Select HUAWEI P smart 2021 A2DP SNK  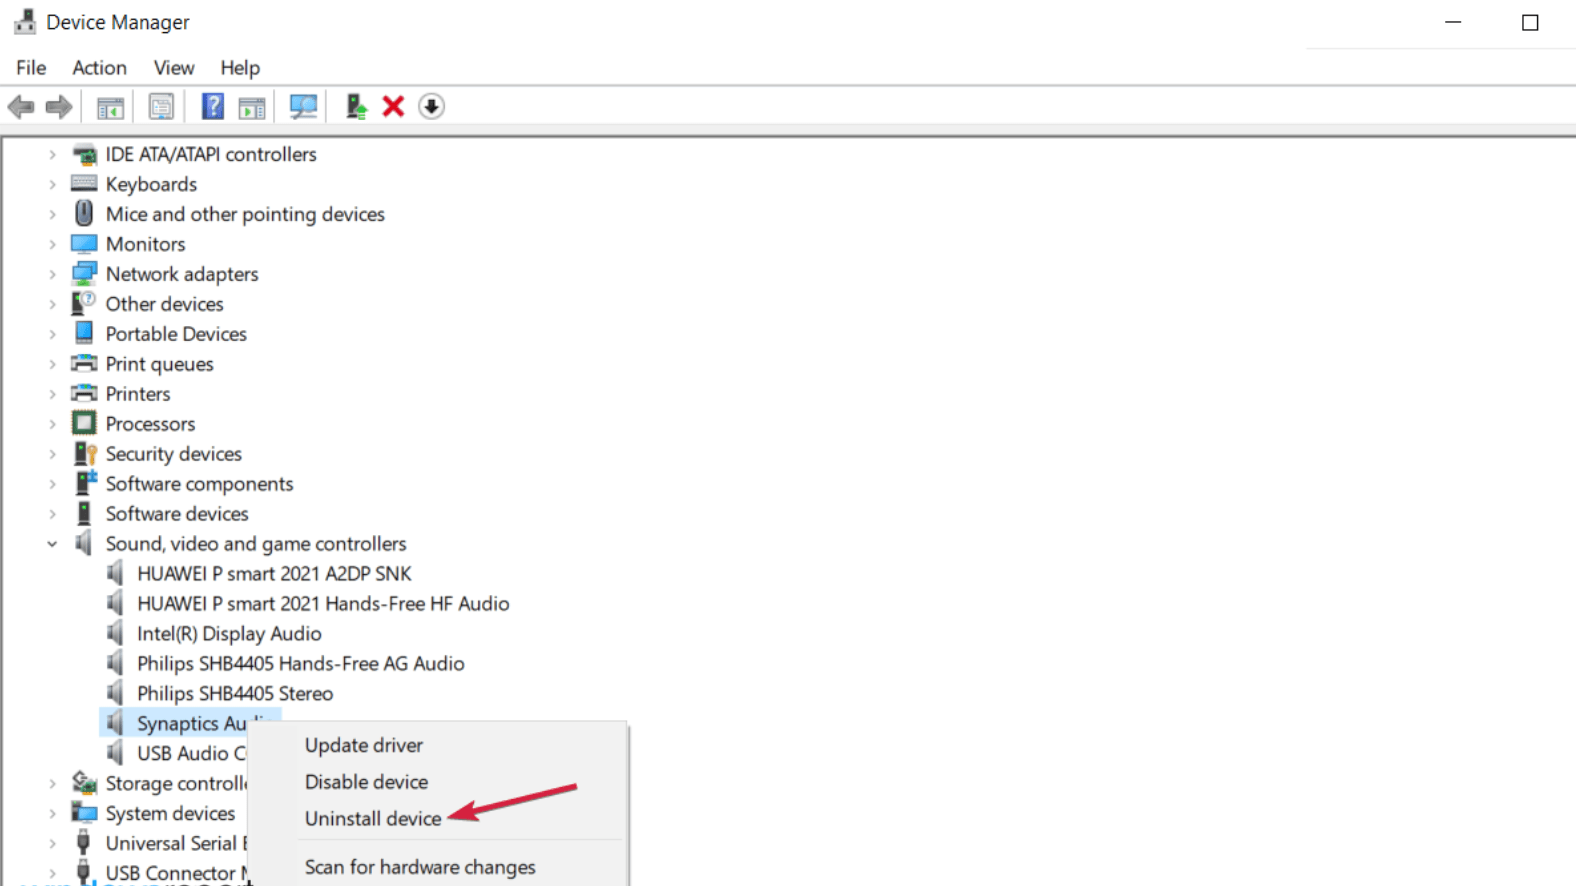tap(274, 574)
